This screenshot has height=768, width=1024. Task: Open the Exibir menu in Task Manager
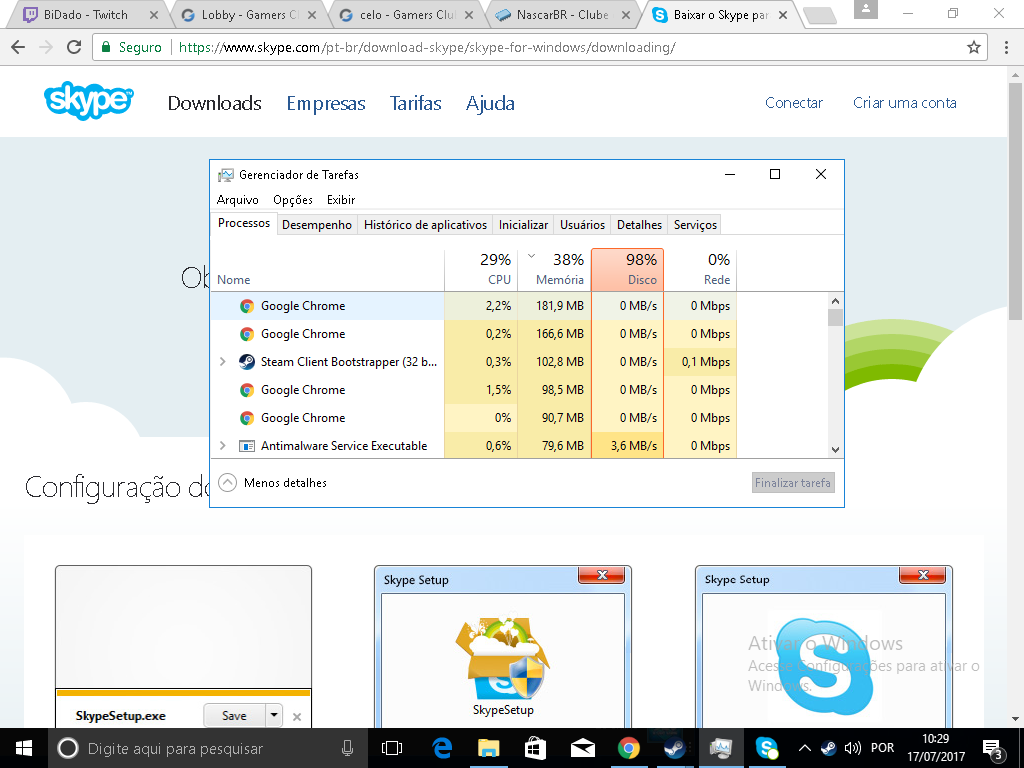pyautogui.click(x=341, y=200)
